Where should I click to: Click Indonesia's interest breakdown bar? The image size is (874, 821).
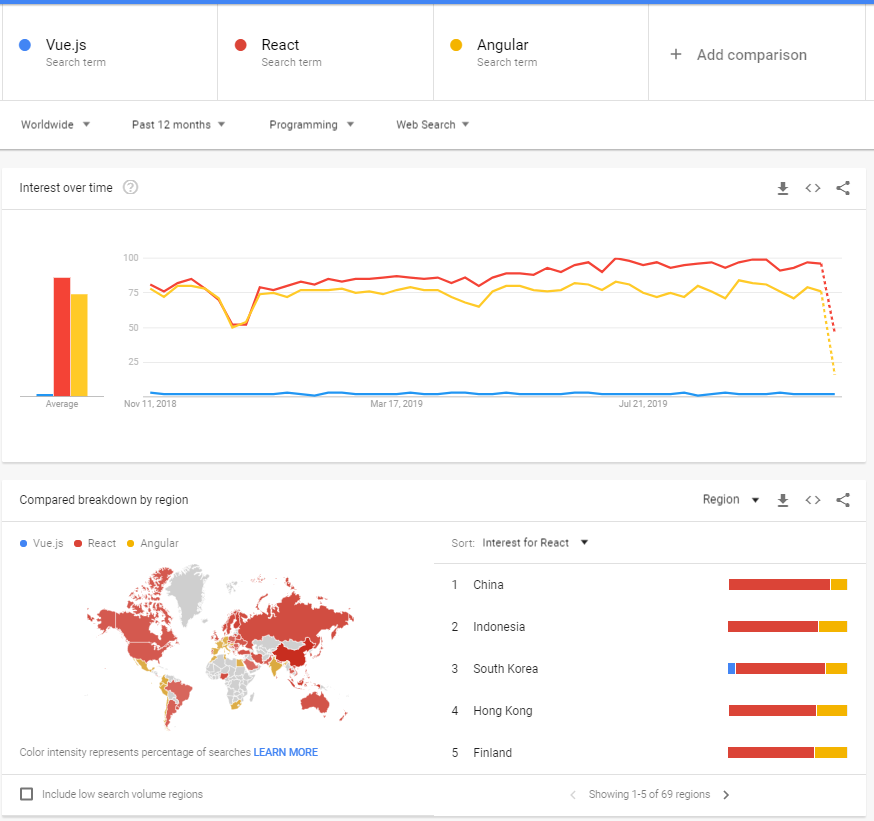click(788, 626)
